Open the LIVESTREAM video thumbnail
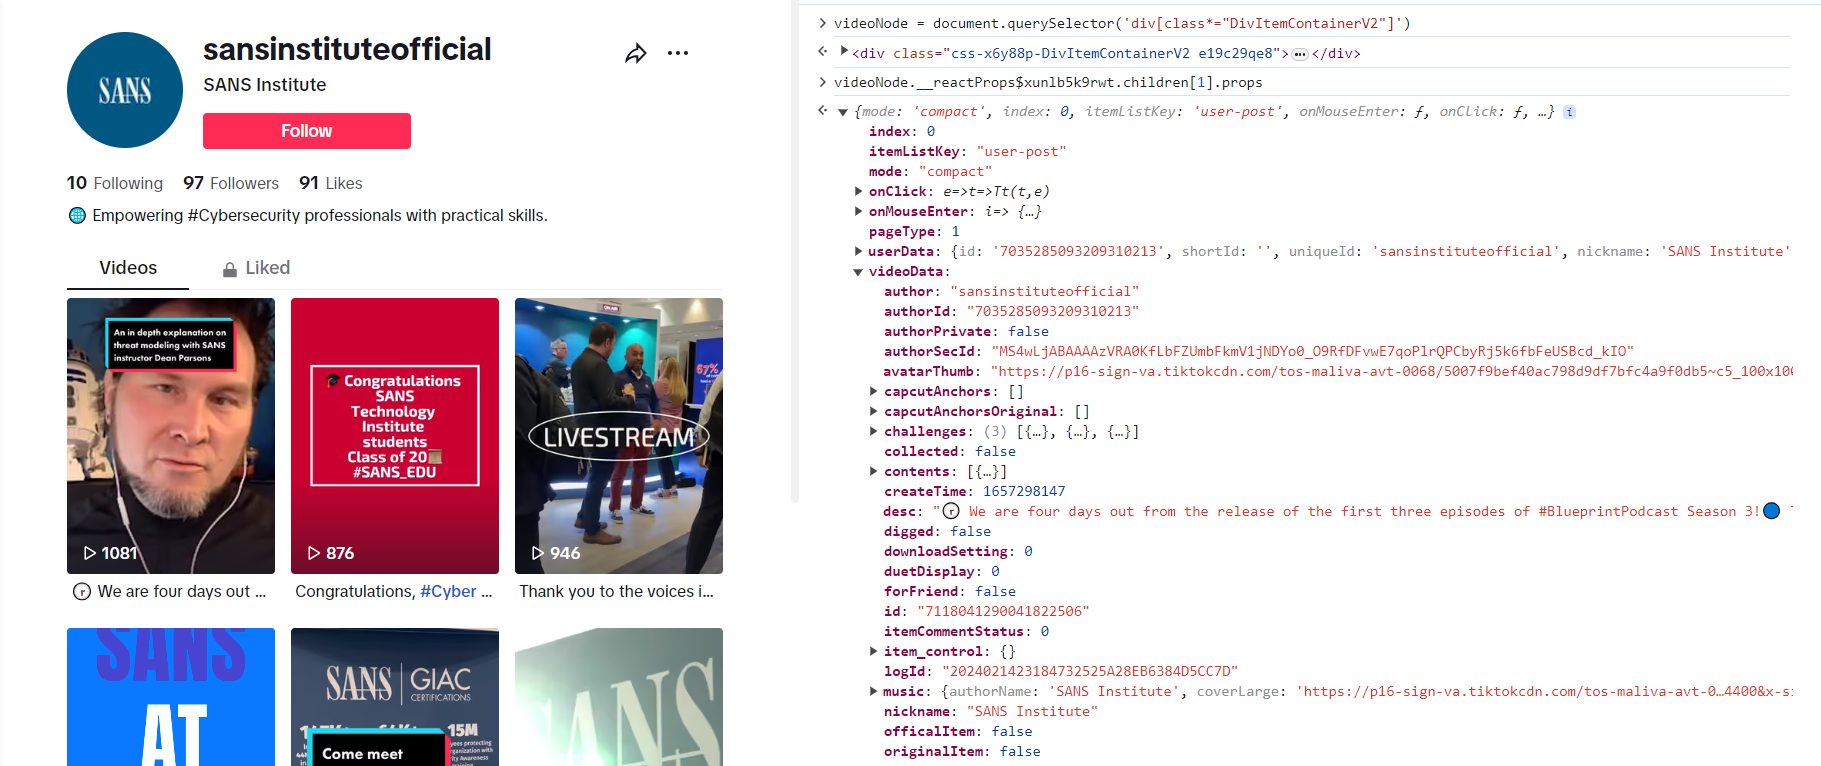This screenshot has height=766, width=1821. coord(619,436)
